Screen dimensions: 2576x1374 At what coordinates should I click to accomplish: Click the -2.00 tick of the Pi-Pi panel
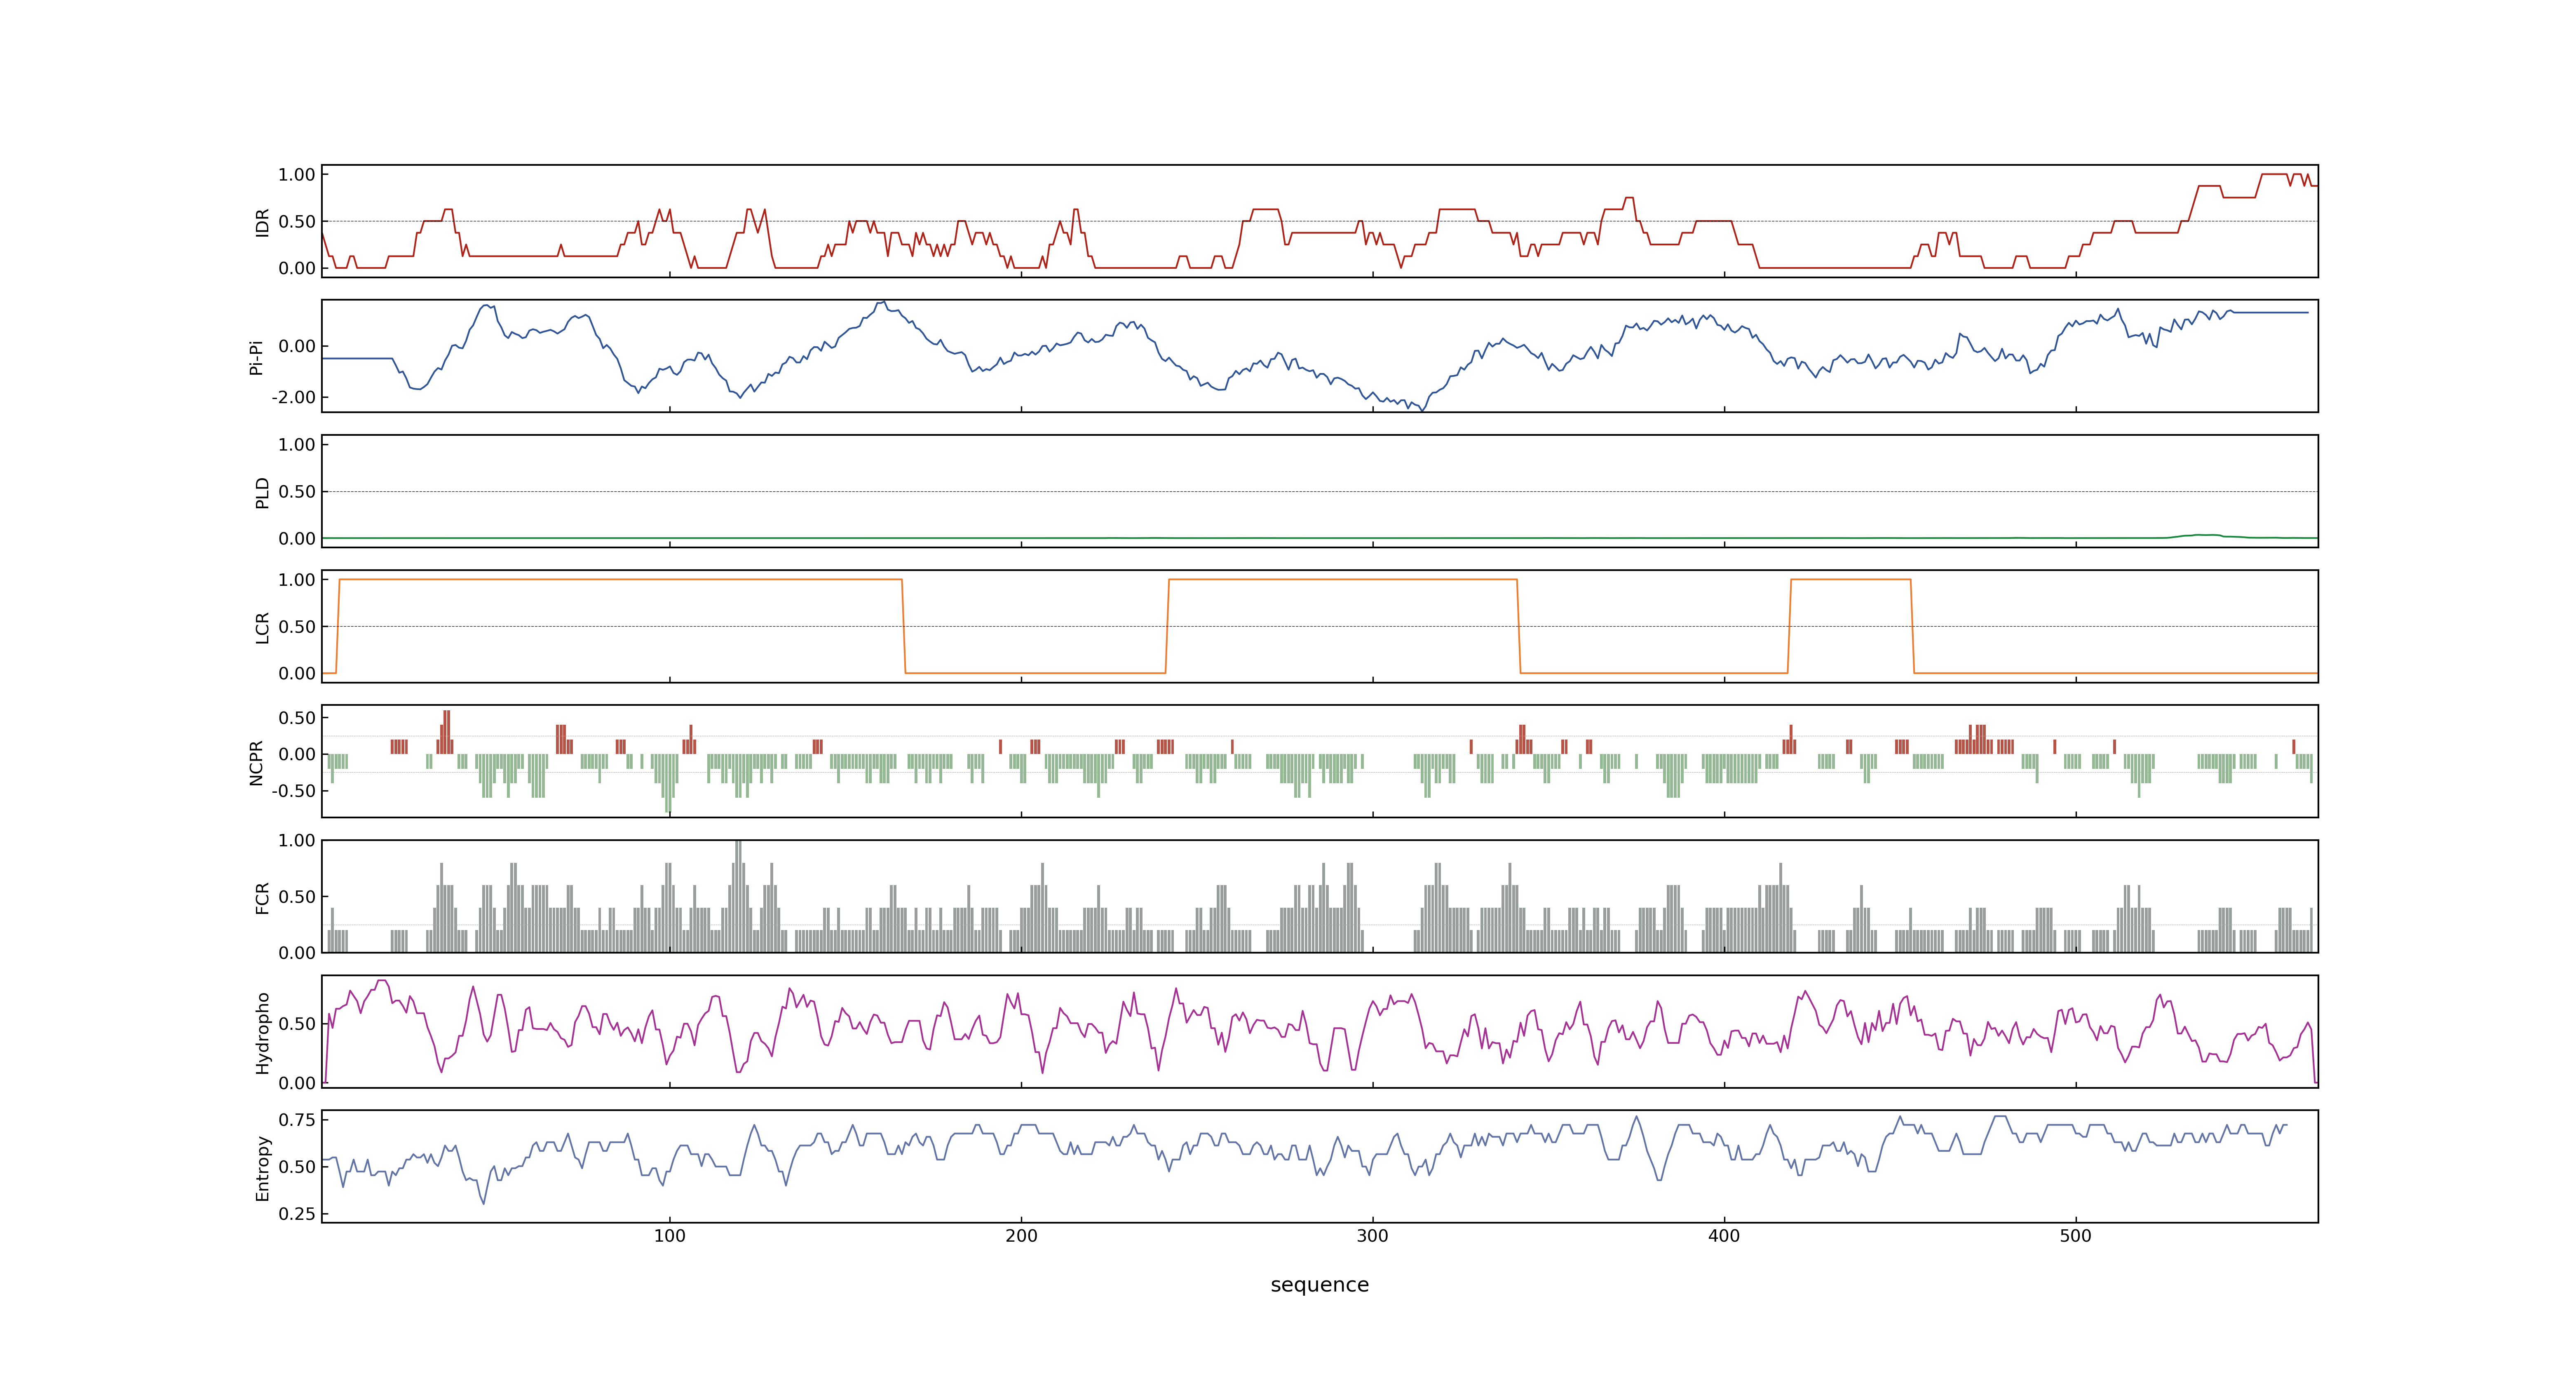coord(293,397)
